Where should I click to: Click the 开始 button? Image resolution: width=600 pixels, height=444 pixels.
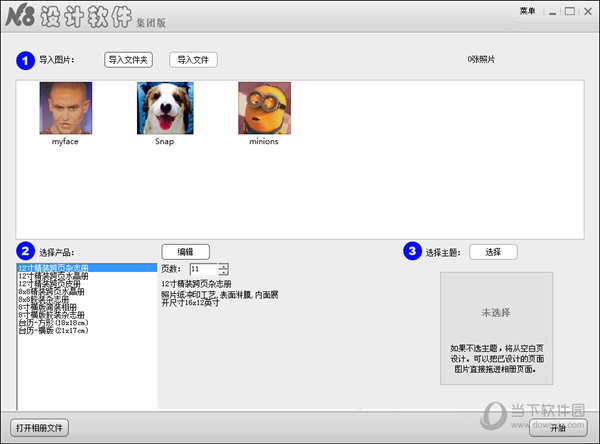coord(558,428)
